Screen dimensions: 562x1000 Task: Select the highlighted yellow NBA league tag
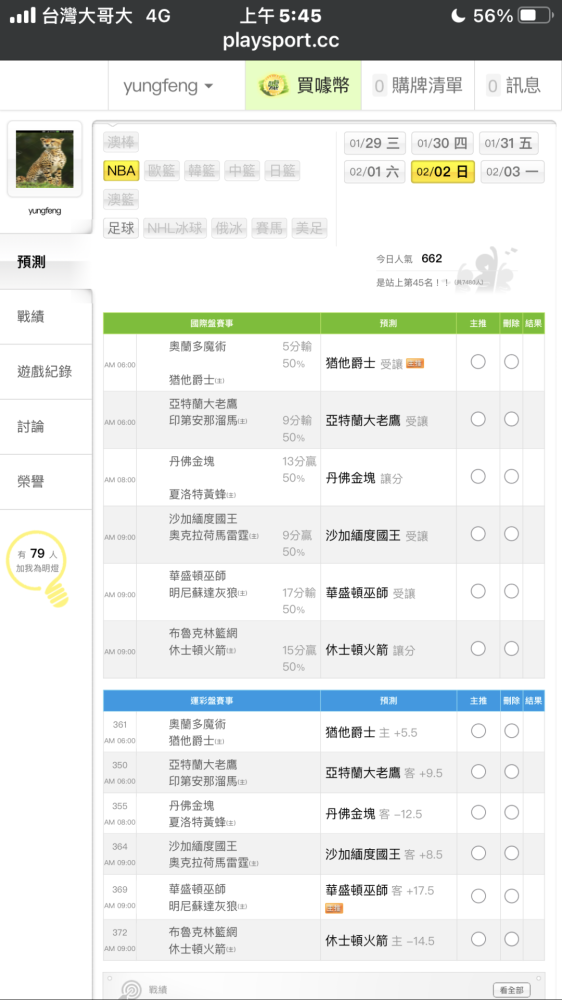(121, 170)
